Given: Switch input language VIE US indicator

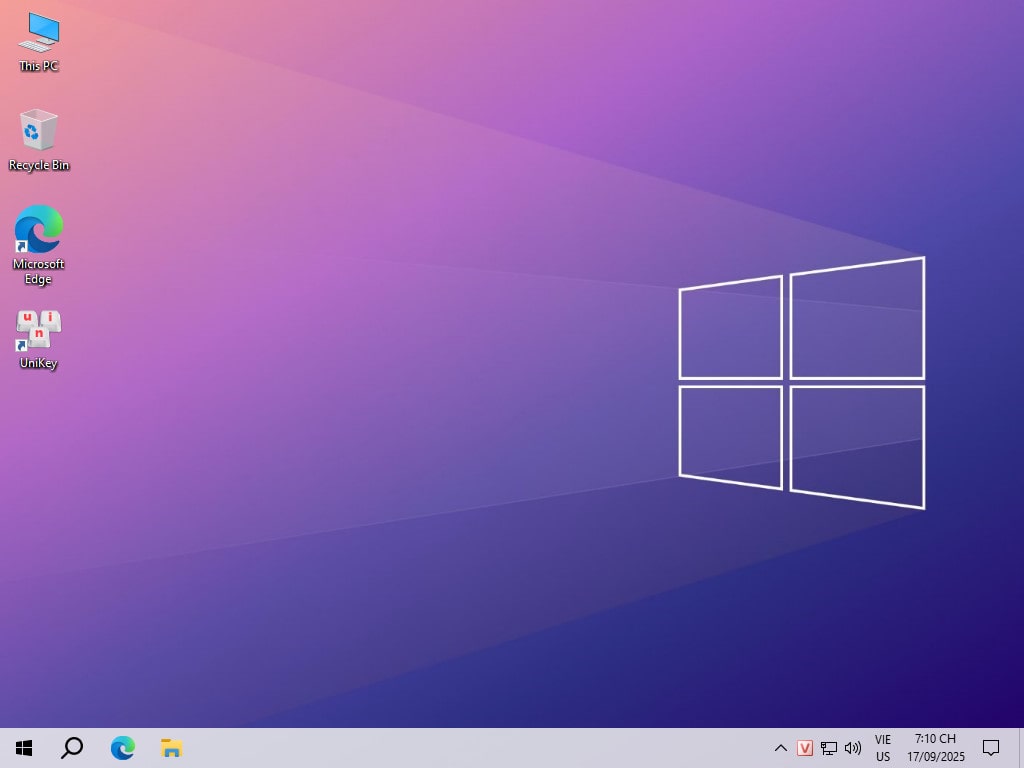Looking at the screenshot, I should pos(883,748).
